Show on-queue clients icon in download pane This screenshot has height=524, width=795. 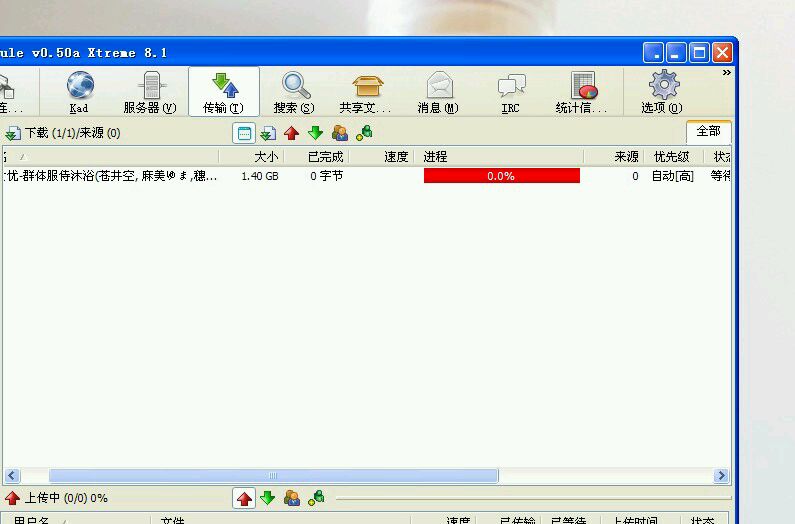click(340, 133)
